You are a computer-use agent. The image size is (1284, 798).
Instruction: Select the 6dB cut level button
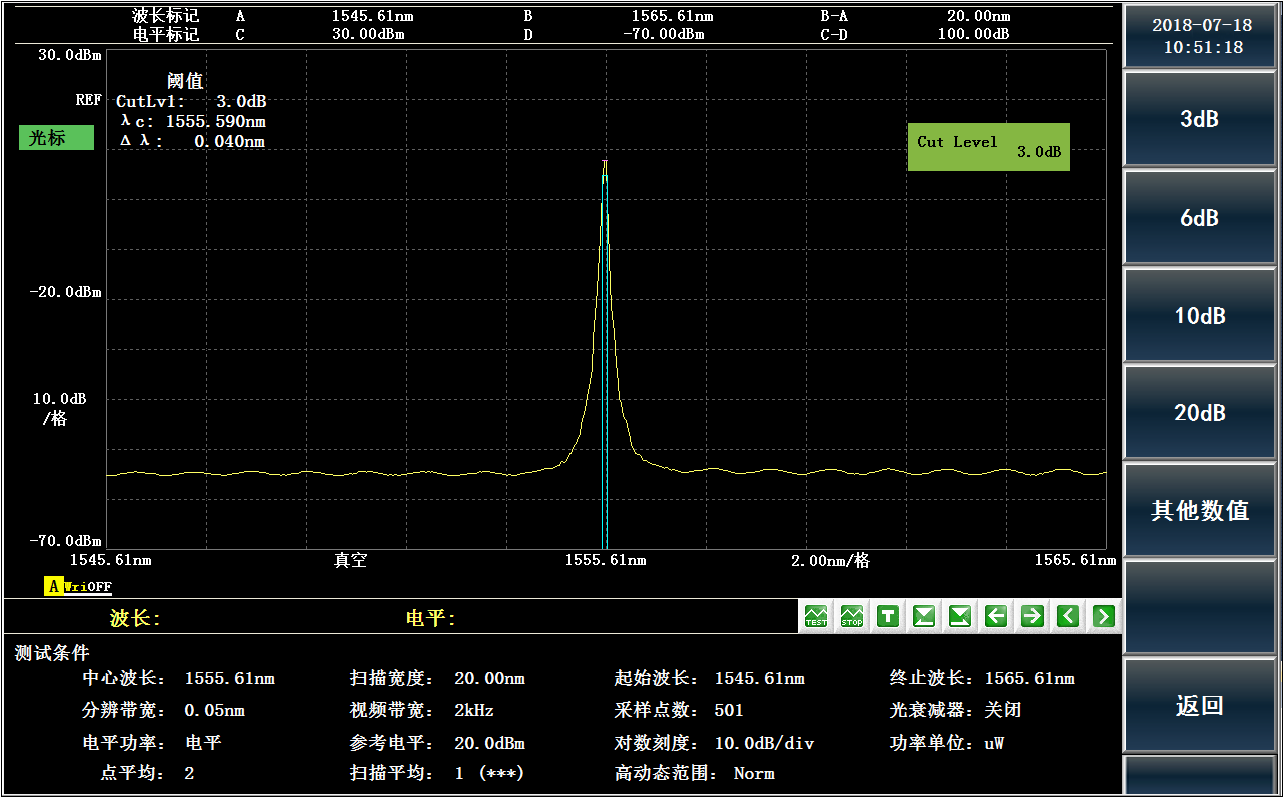(x=1199, y=217)
